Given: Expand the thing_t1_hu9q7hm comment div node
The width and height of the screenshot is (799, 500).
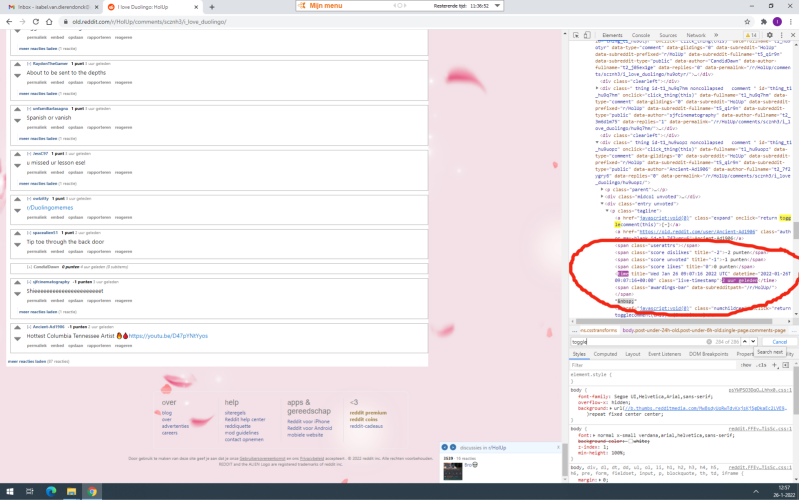Looking at the screenshot, I should pos(597,88).
